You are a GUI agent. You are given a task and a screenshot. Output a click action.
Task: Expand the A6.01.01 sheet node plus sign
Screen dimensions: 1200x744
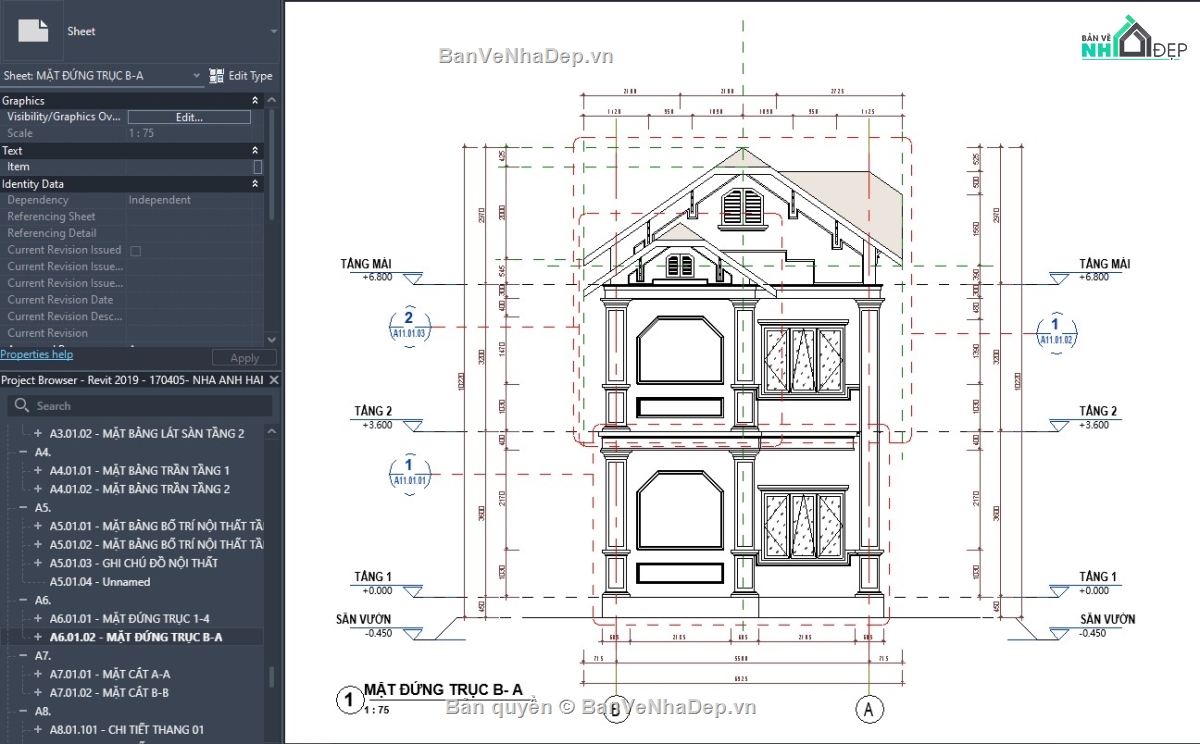tap(39, 619)
